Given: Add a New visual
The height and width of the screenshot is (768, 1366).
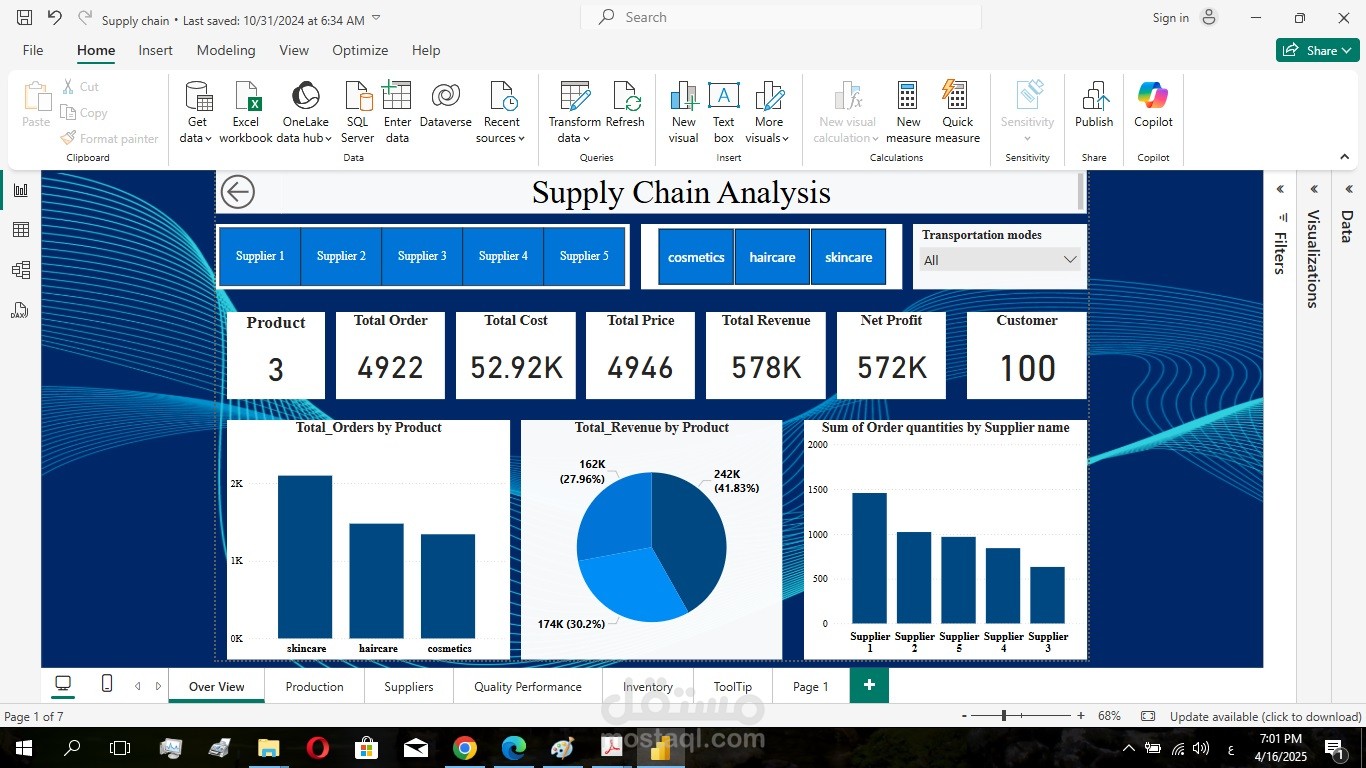Looking at the screenshot, I should [x=684, y=112].
